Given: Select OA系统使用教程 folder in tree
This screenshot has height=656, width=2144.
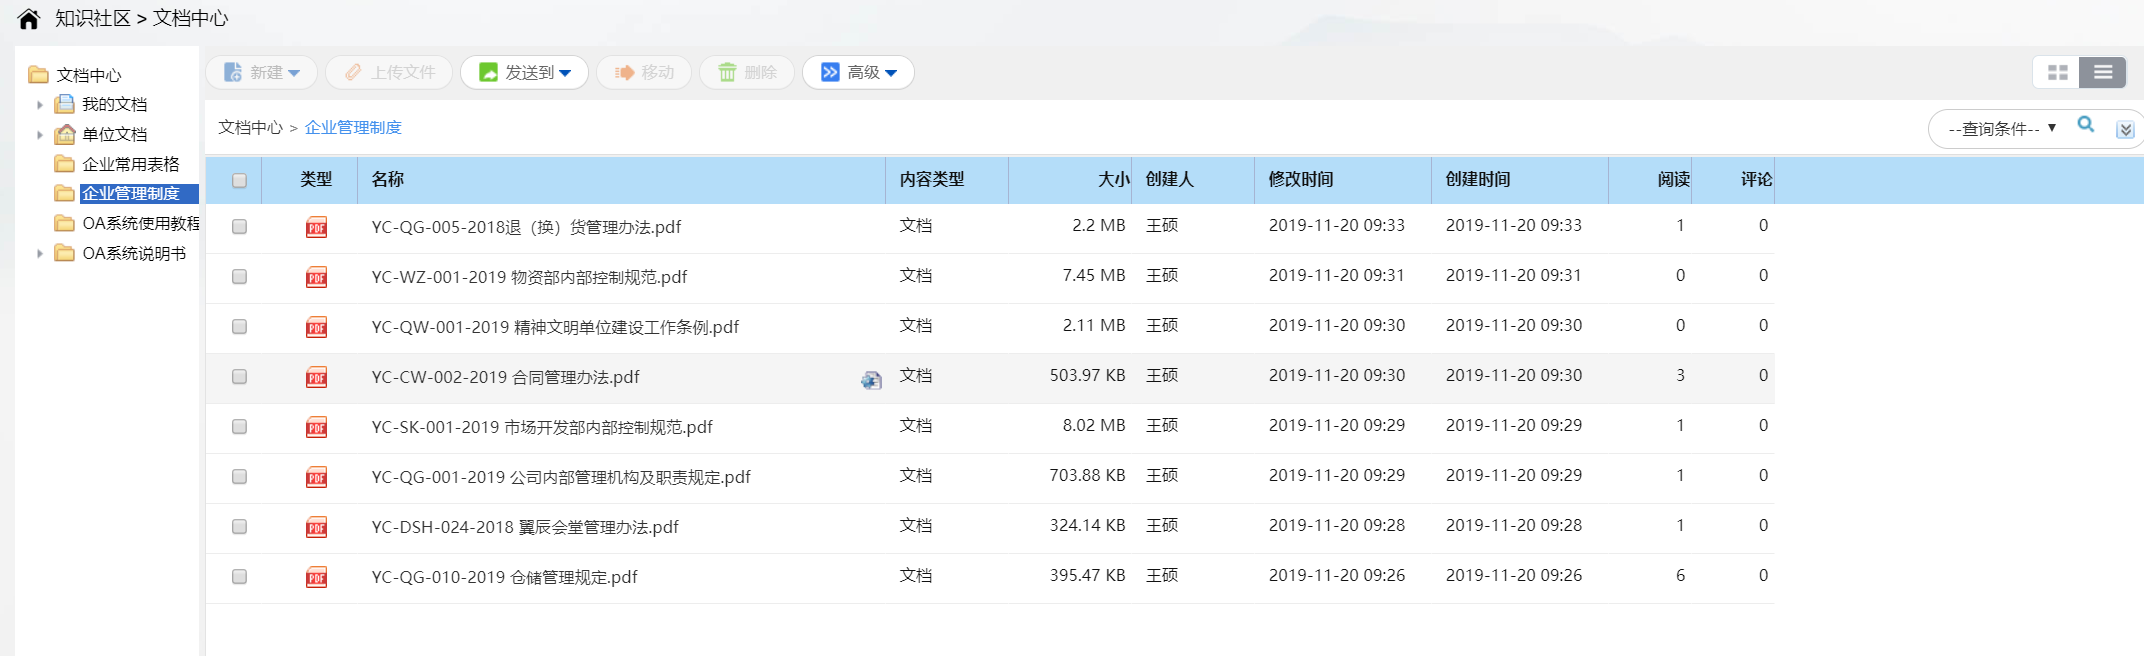Looking at the screenshot, I should [140, 223].
